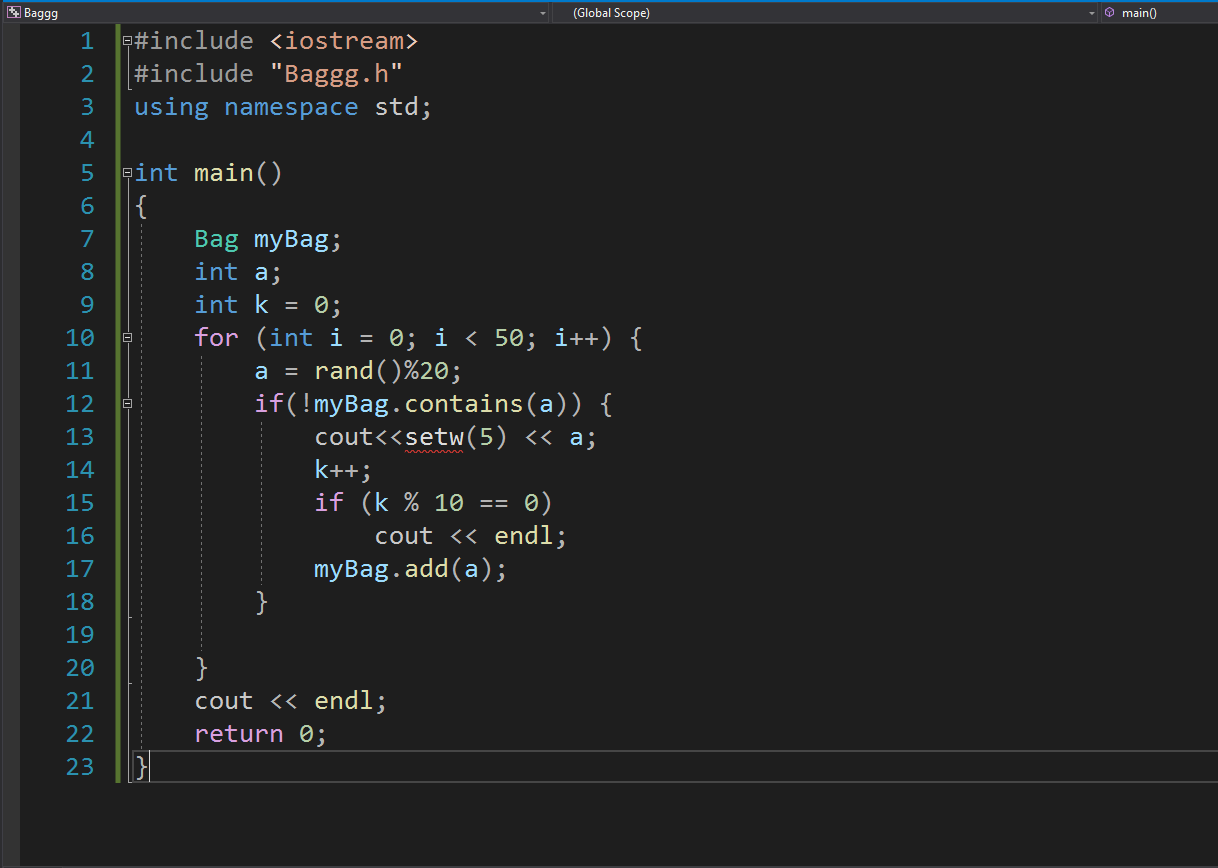1218x868 pixels.
Task: Click myBag.add(a) call on line 17
Action: 403,569
